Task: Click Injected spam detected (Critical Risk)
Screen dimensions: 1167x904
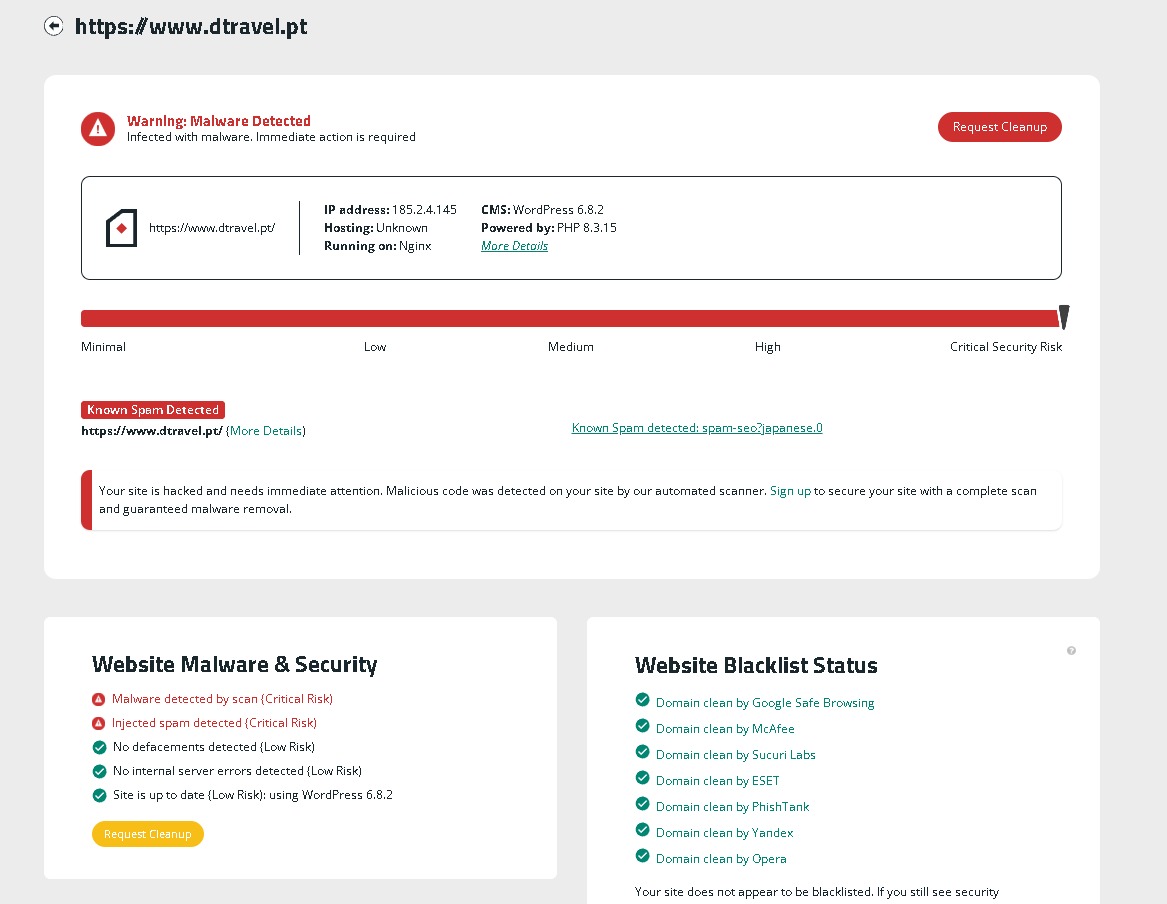Action: tap(214, 723)
